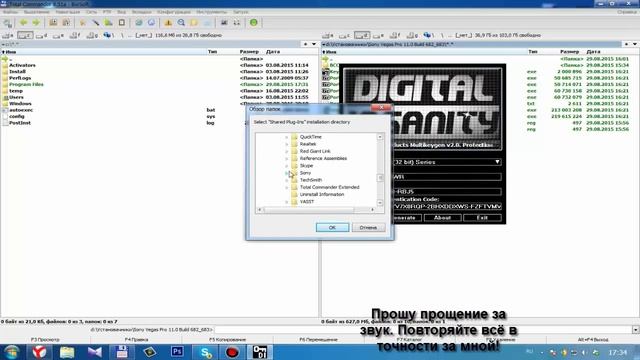Click Authentication Code field in keygen
This screenshot has height=360, width=640.
[x=446, y=207]
